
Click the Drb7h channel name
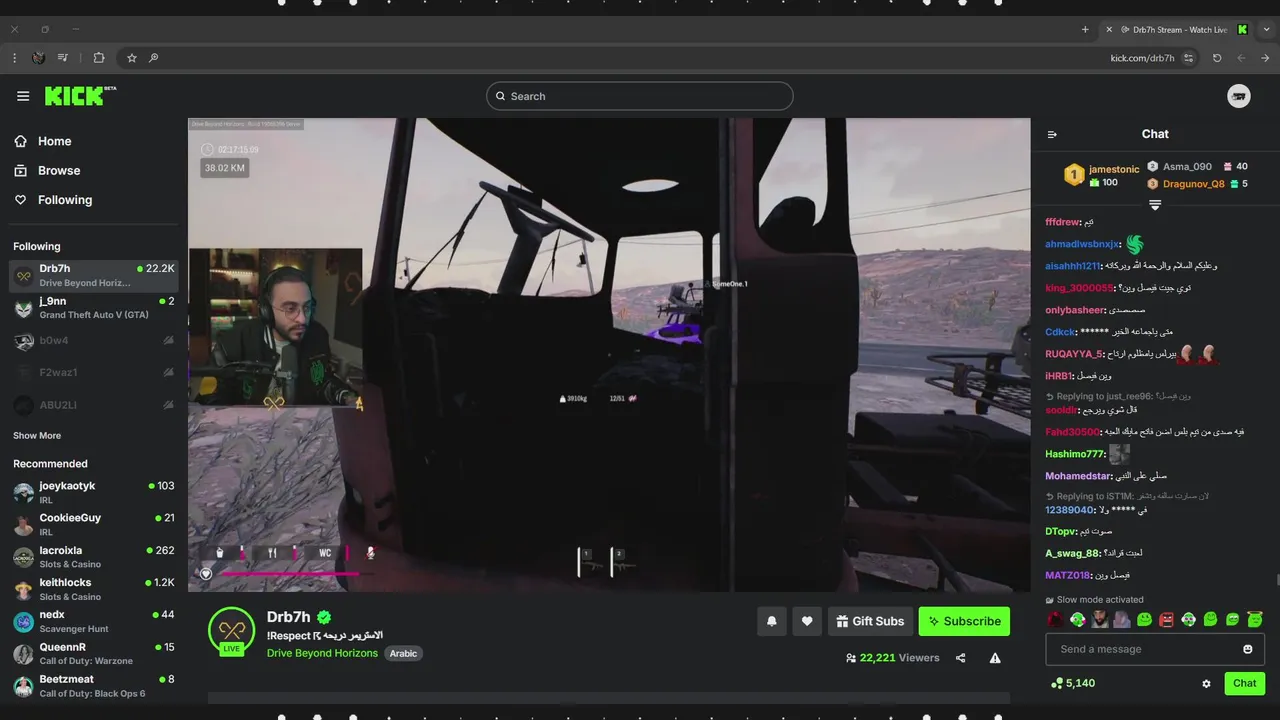pos(289,617)
